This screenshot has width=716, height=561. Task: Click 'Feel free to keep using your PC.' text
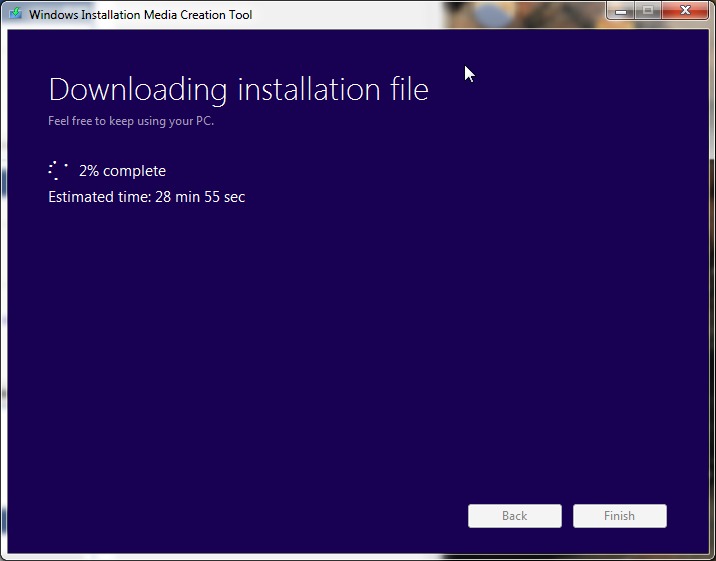pyautogui.click(x=131, y=121)
